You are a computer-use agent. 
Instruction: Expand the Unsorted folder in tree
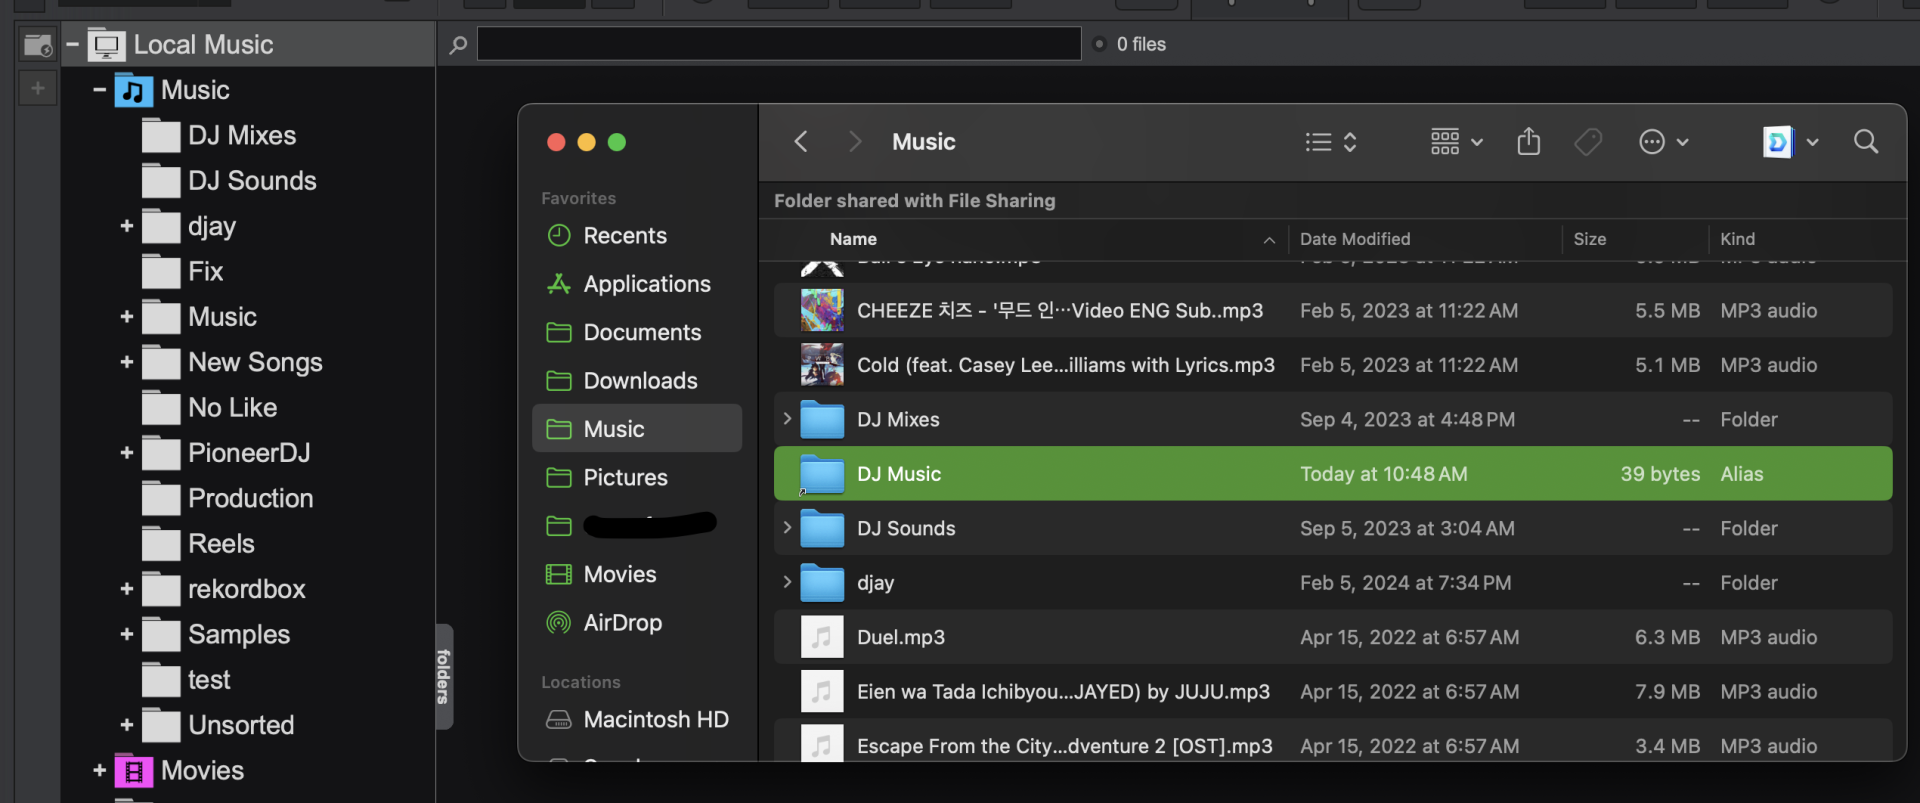coord(127,725)
